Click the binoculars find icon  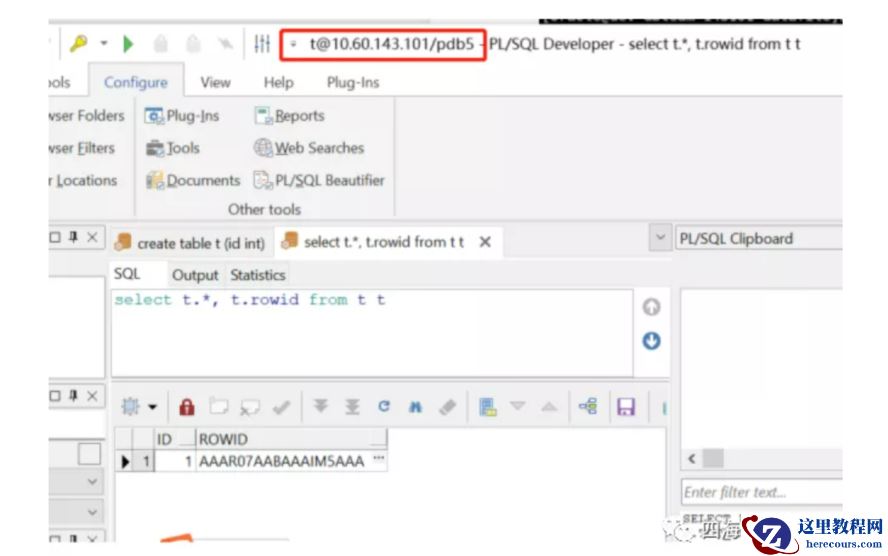coord(416,407)
